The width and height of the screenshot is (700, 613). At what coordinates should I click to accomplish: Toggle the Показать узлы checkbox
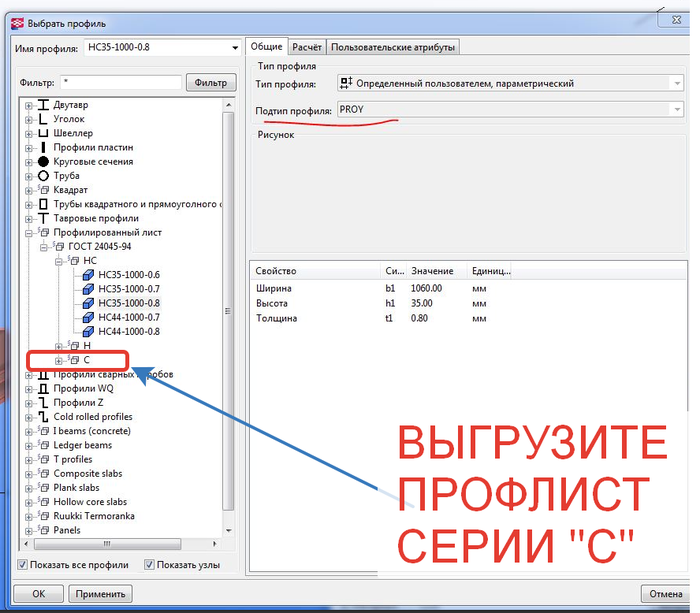[150, 565]
